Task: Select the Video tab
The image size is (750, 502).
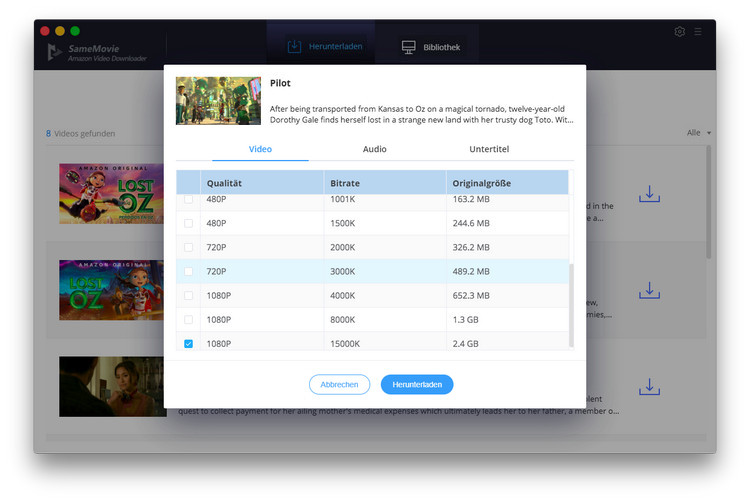Action: pyautogui.click(x=260, y=149)
